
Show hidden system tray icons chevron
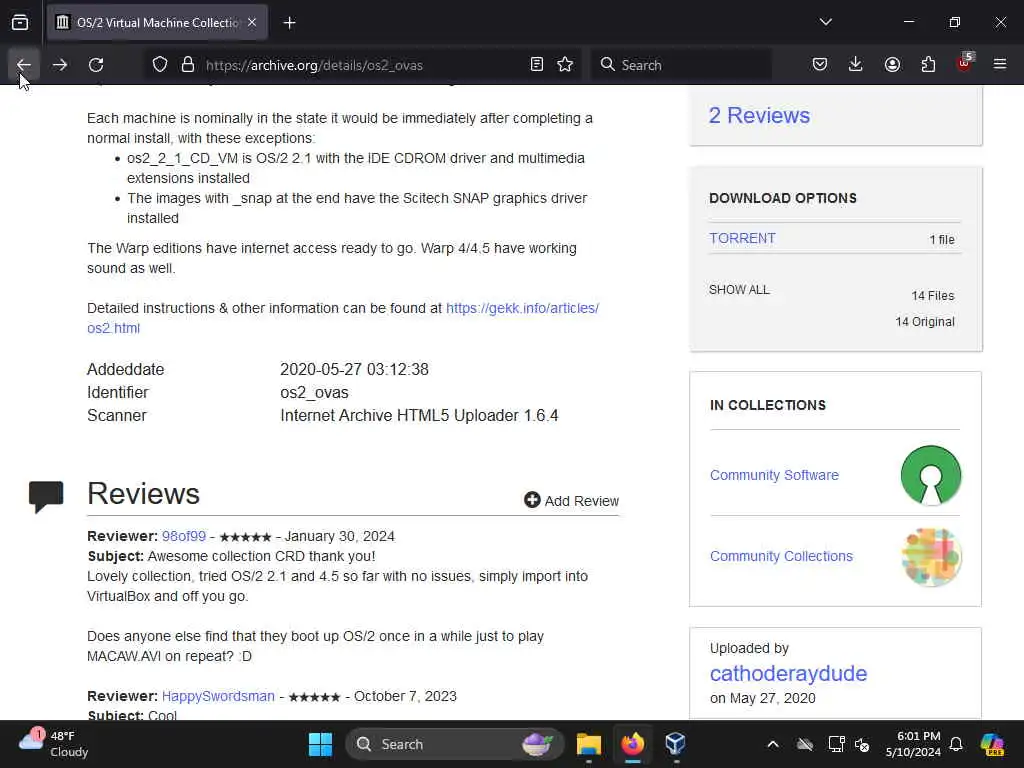tap(773, 744)
